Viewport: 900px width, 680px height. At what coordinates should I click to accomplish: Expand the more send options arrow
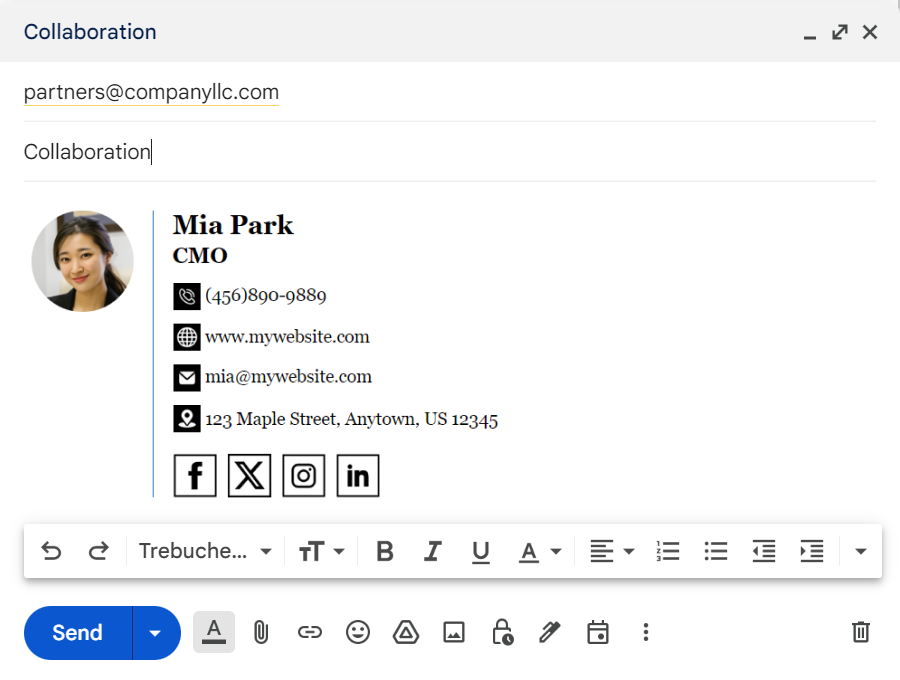155,633
